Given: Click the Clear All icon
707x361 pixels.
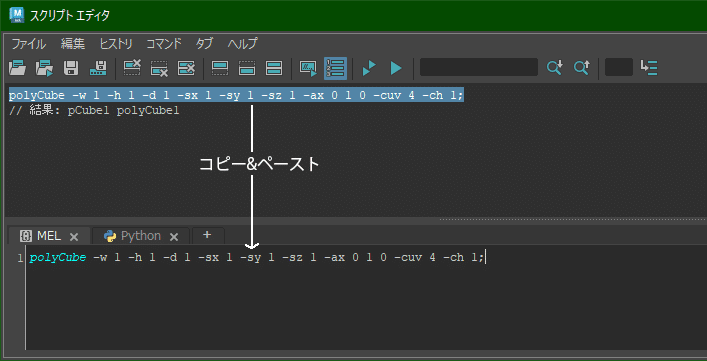Looking at the screenshot, I should [186, 68].
